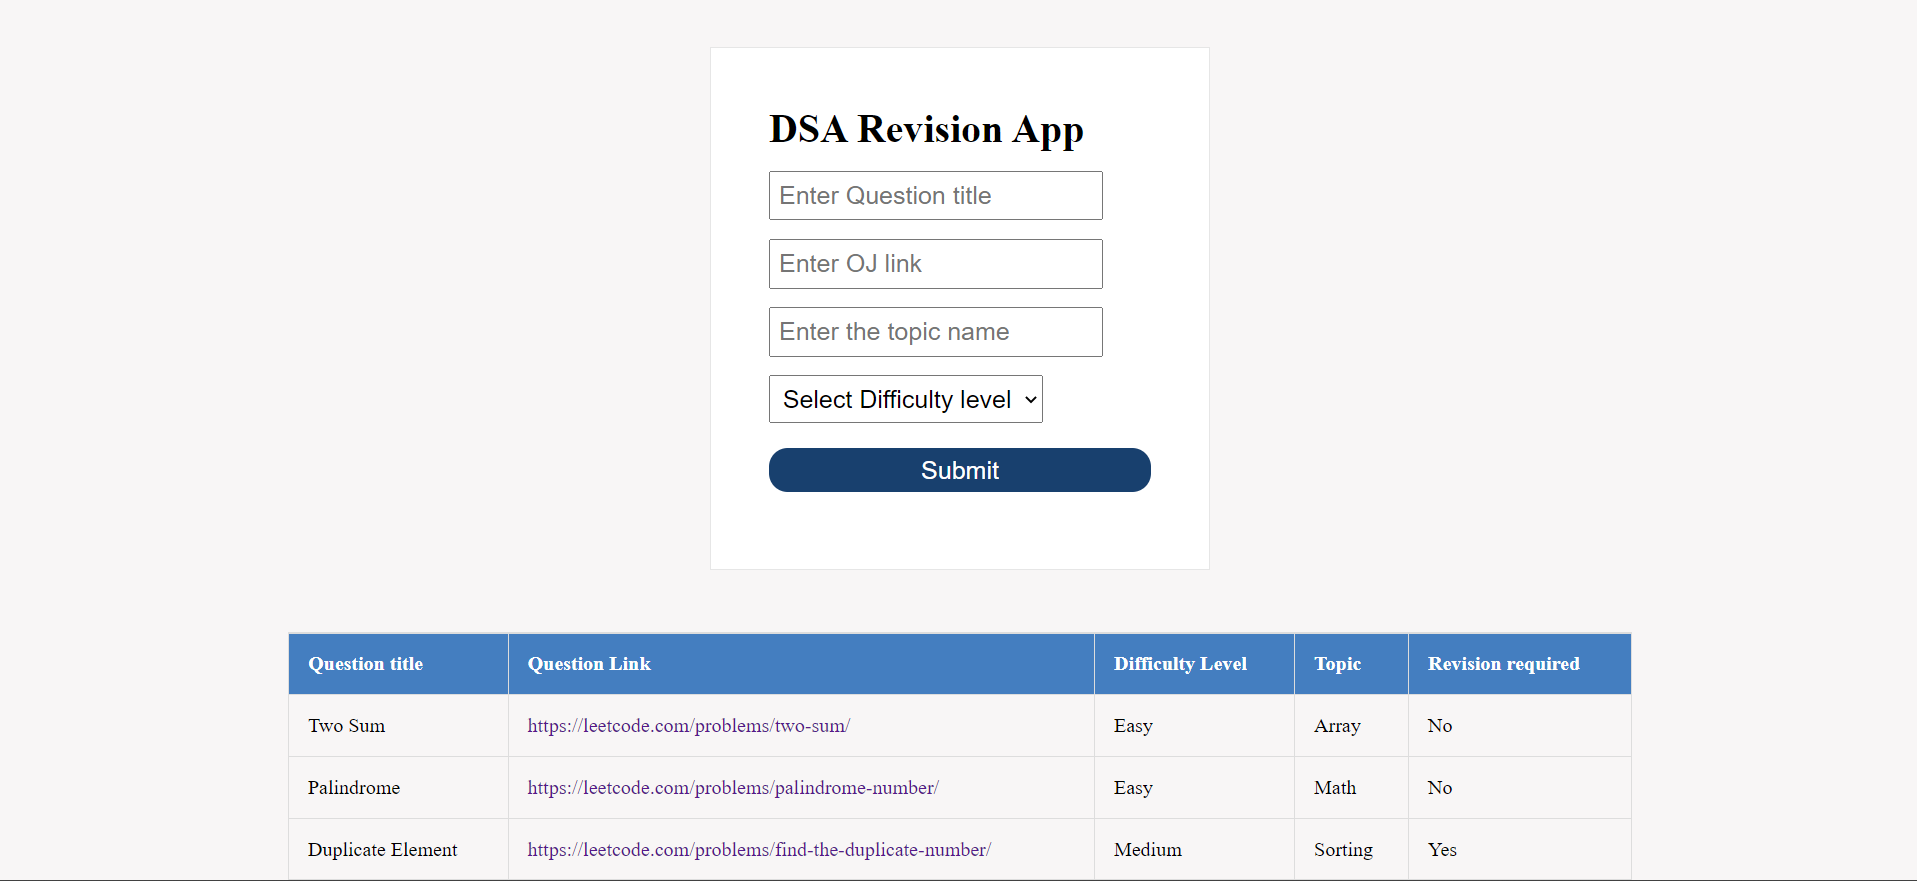Click the DSA Revision App heading

(926, 130)
